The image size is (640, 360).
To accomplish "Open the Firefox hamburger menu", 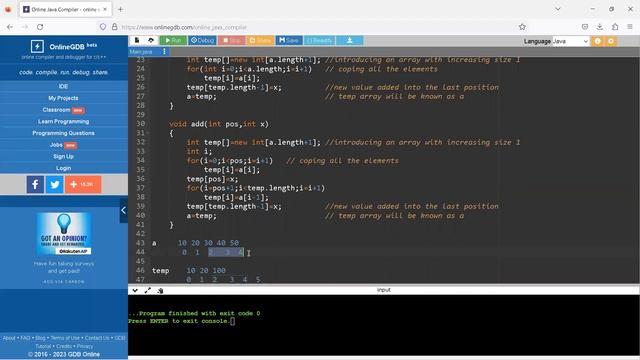I will point(630,27).
